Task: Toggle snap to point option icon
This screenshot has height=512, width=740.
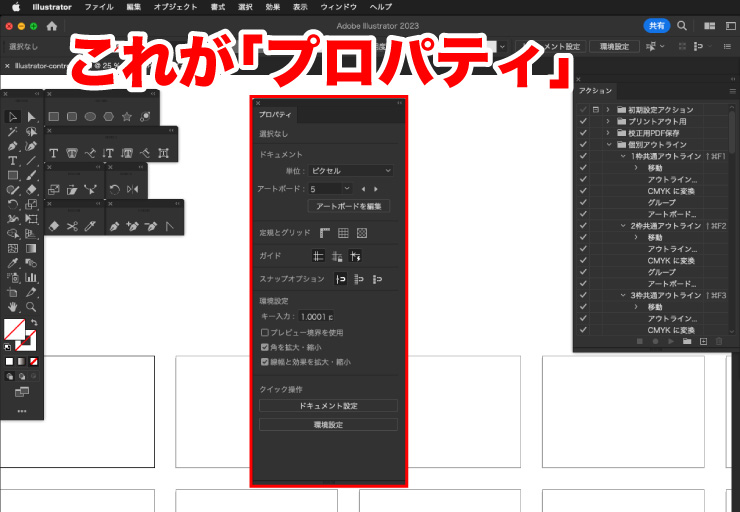Action: [340, 279]
